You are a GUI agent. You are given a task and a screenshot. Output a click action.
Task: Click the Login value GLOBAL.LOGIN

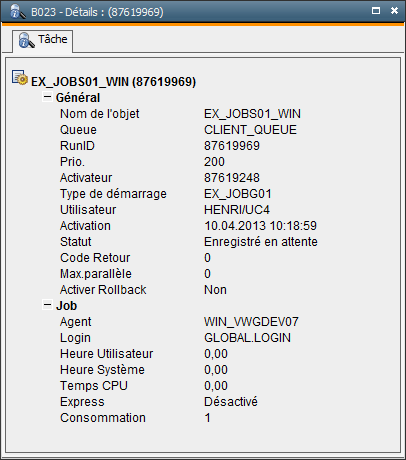pyautogui.click(x=247, y=338)
